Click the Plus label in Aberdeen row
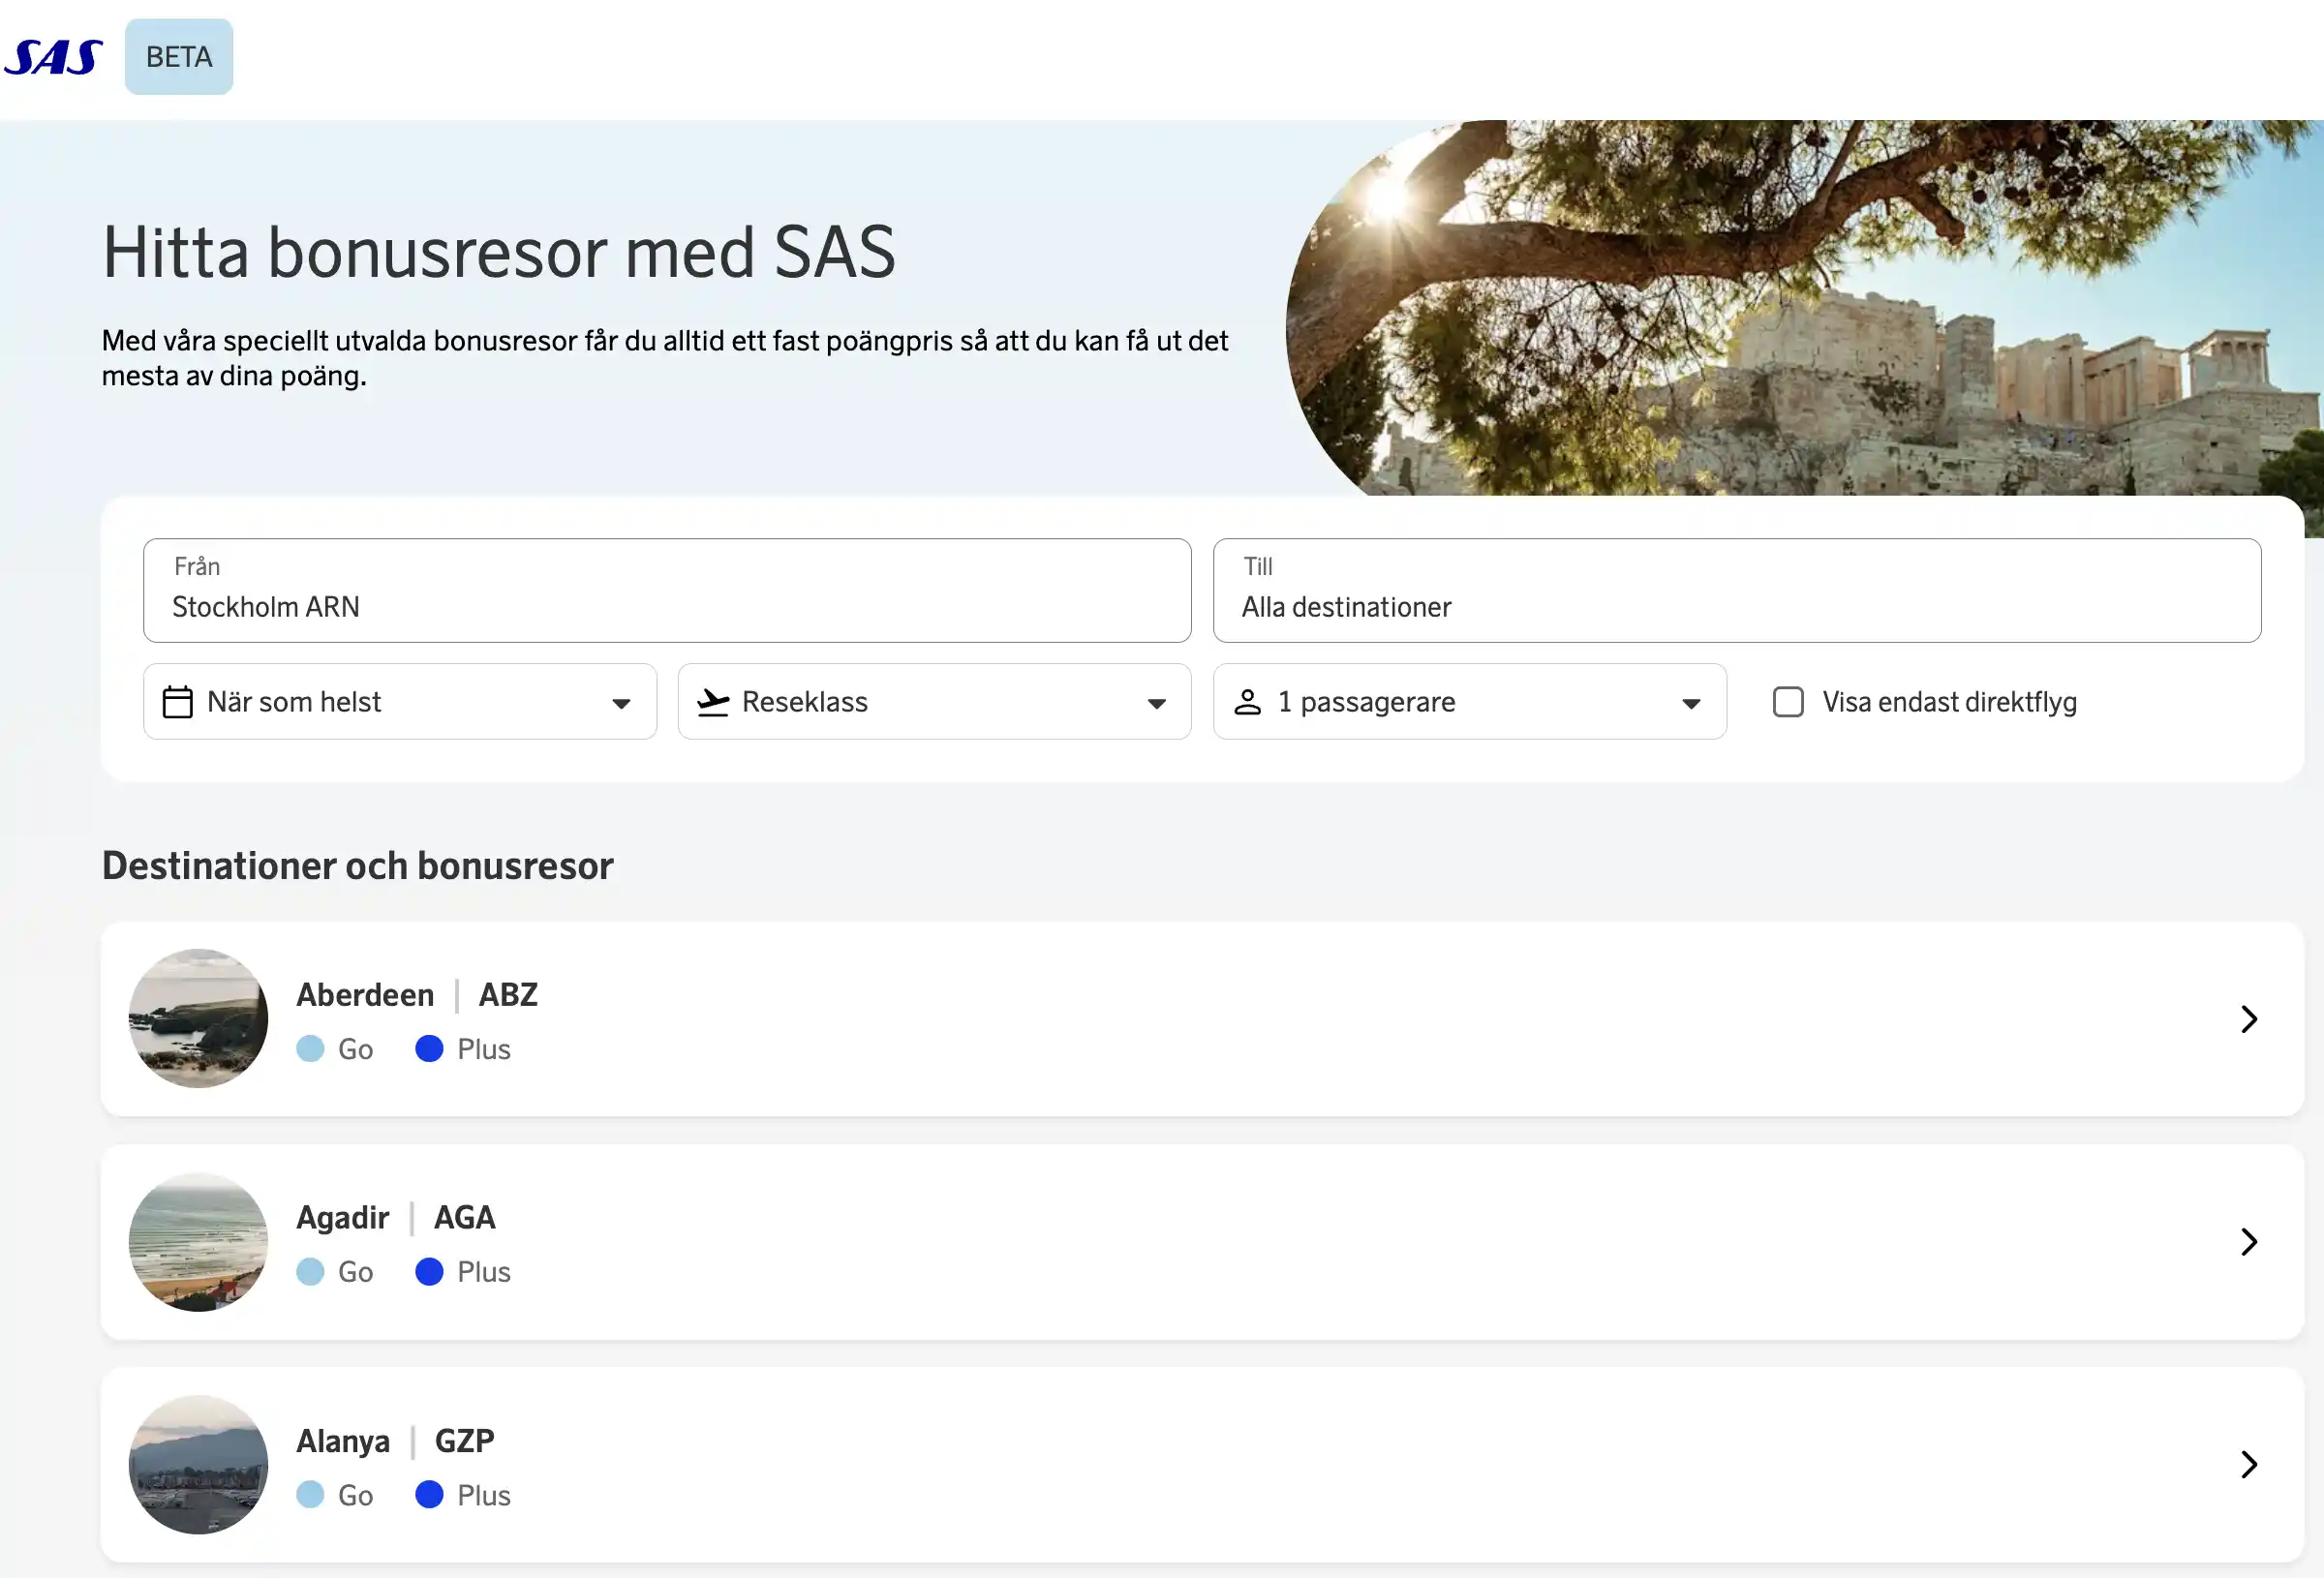2324x1578 pixels. [x=484, y=1049]
